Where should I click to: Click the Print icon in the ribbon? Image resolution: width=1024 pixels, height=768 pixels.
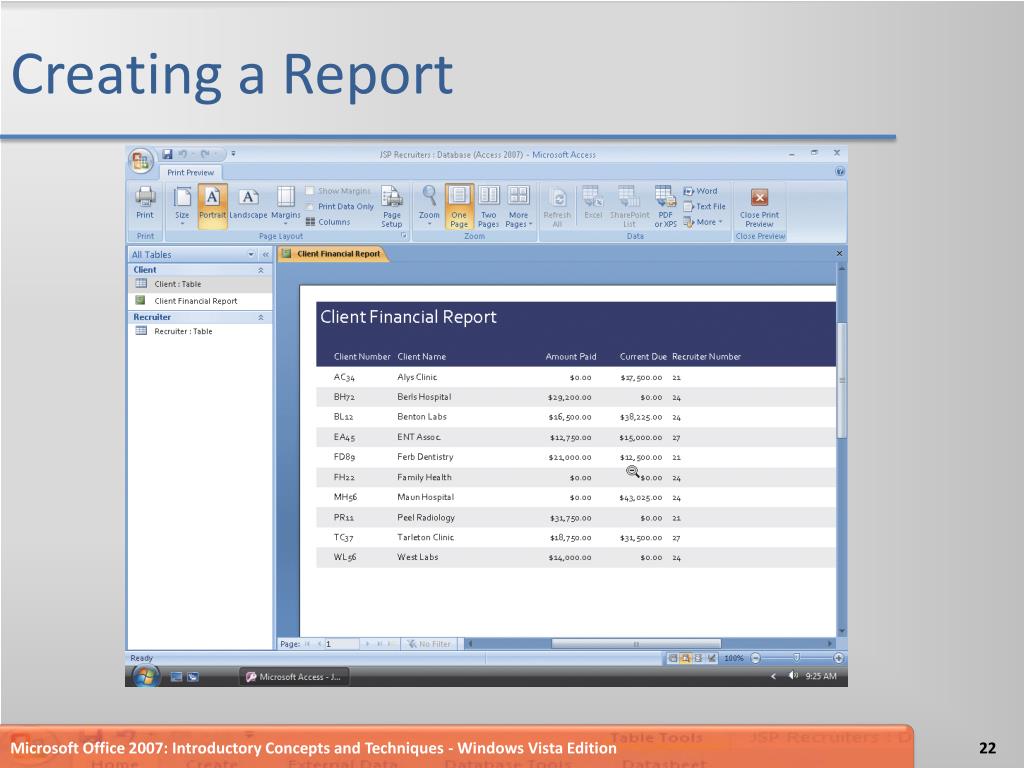click(x=145, y=202)
